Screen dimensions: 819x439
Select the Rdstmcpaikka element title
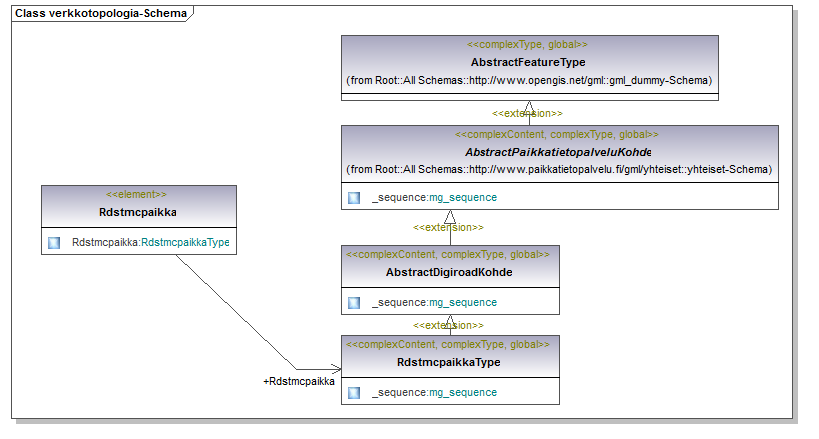138,212
